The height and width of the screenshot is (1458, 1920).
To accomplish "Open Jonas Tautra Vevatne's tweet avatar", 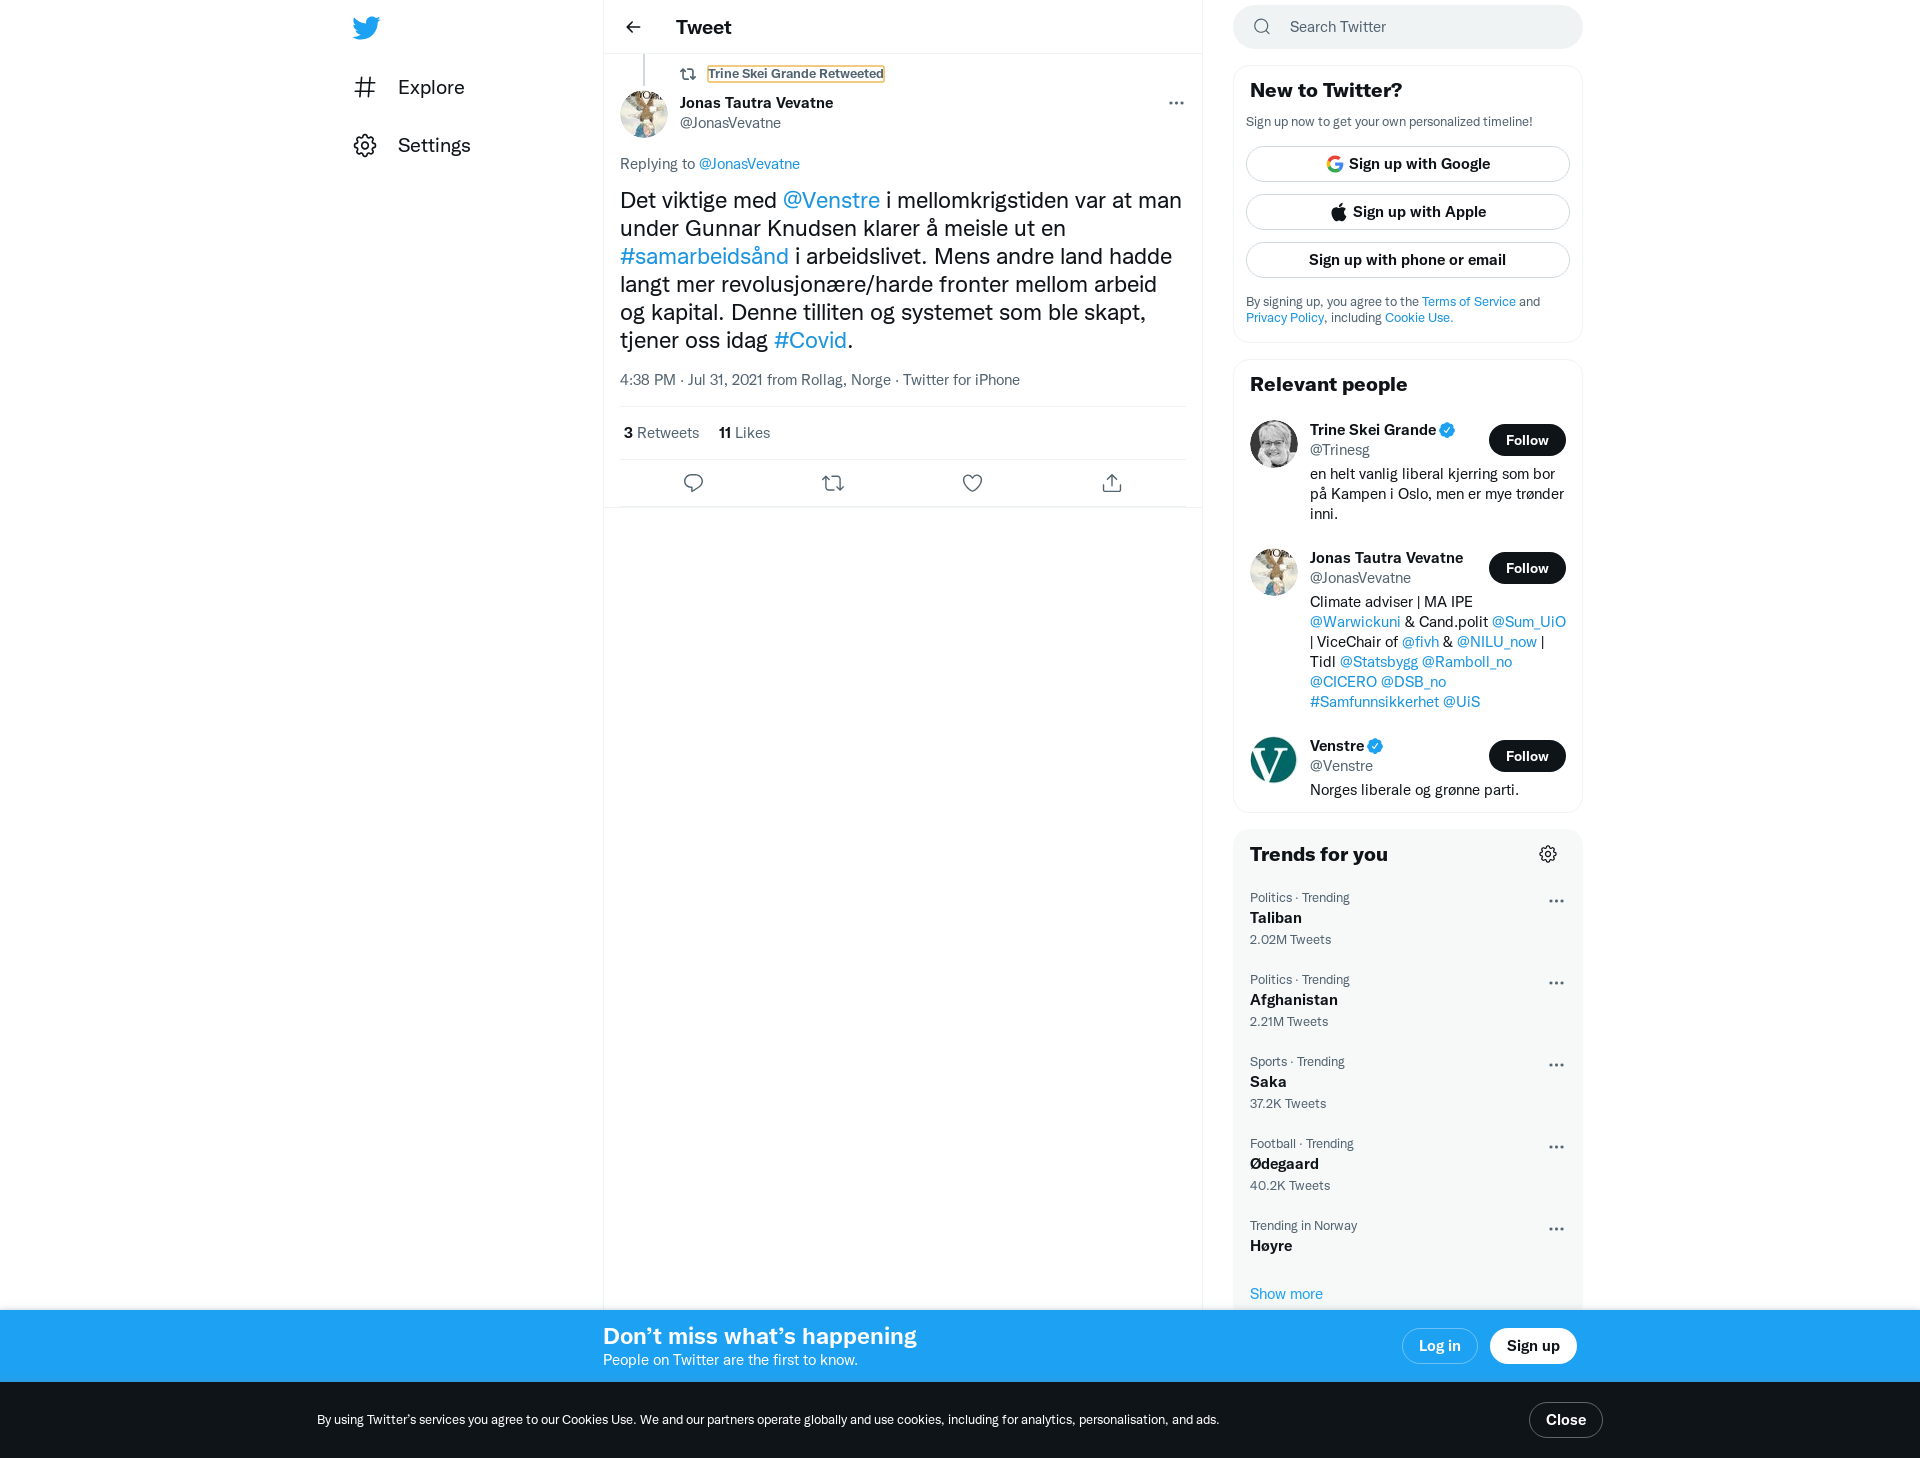I will [x=644, y=114].
